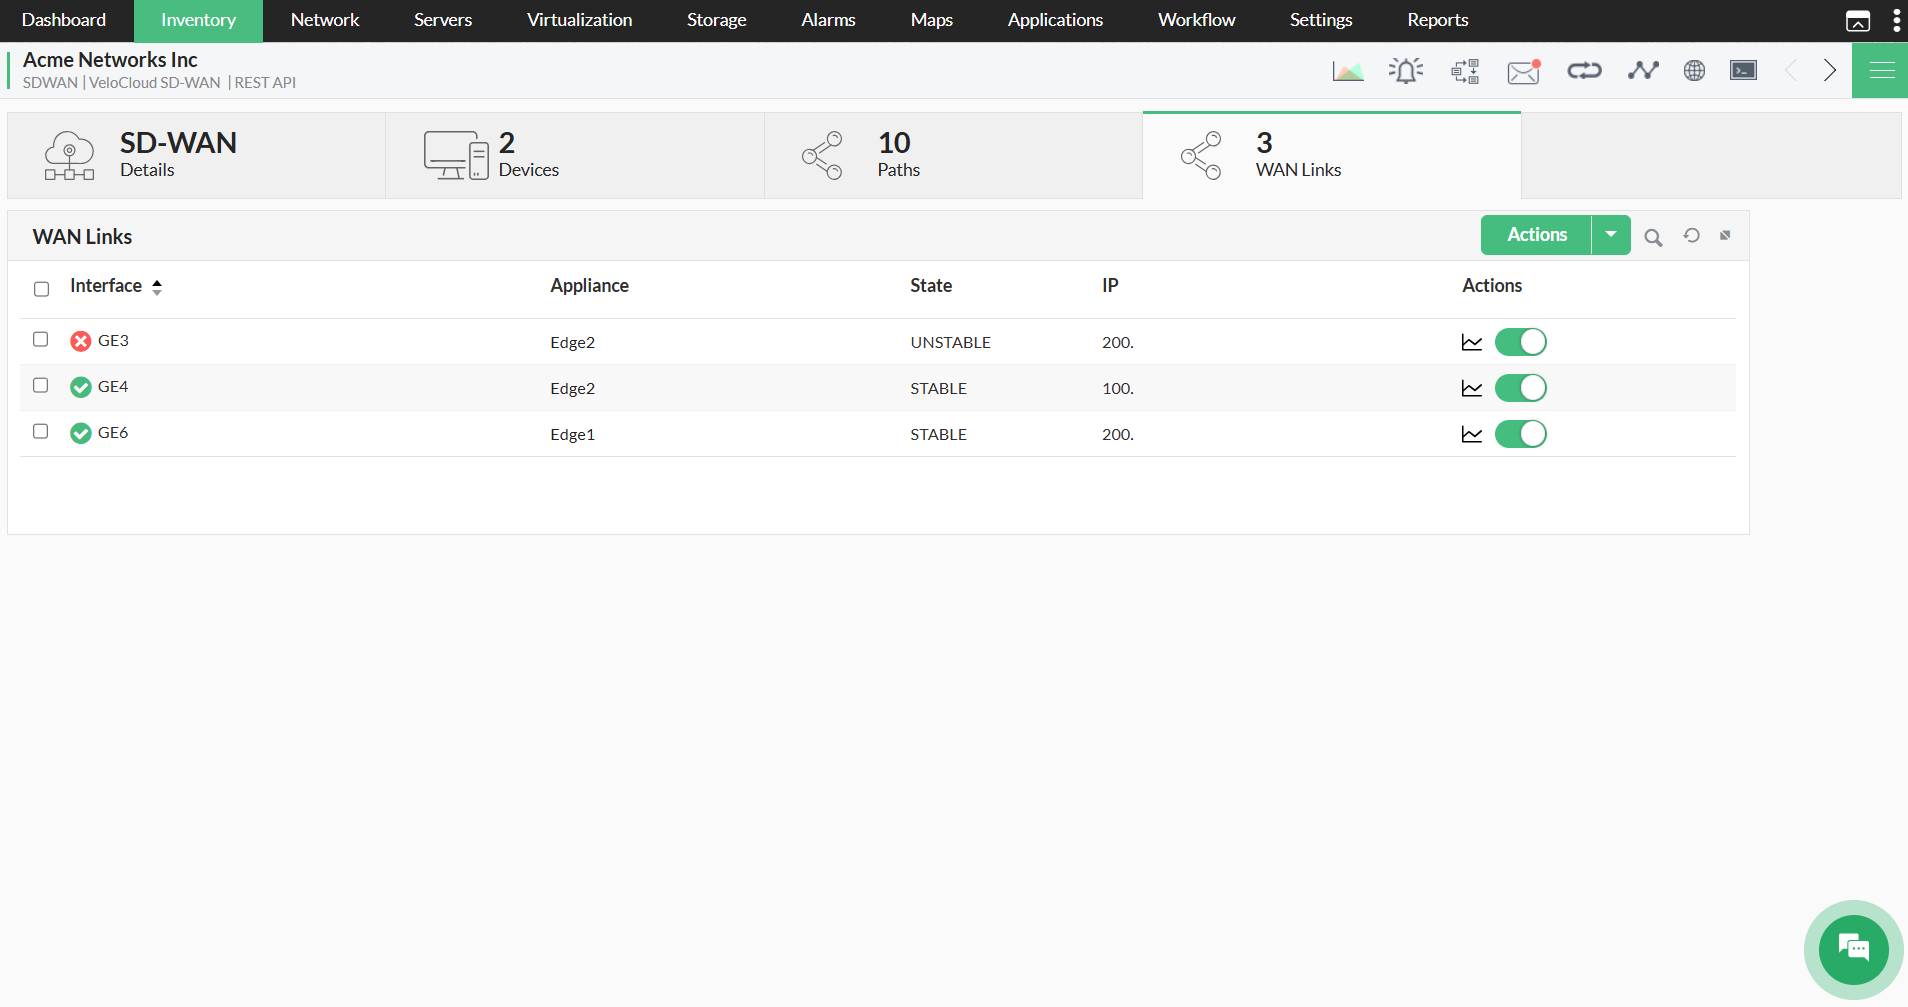
Task: Open the Alarms menu
Action: point(828,20)
